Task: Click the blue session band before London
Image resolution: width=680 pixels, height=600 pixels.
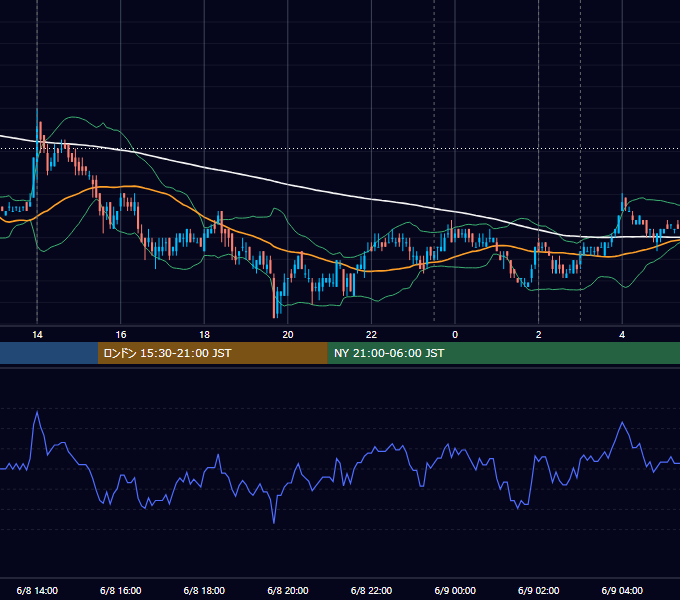Action: click(x=49, y=353)
